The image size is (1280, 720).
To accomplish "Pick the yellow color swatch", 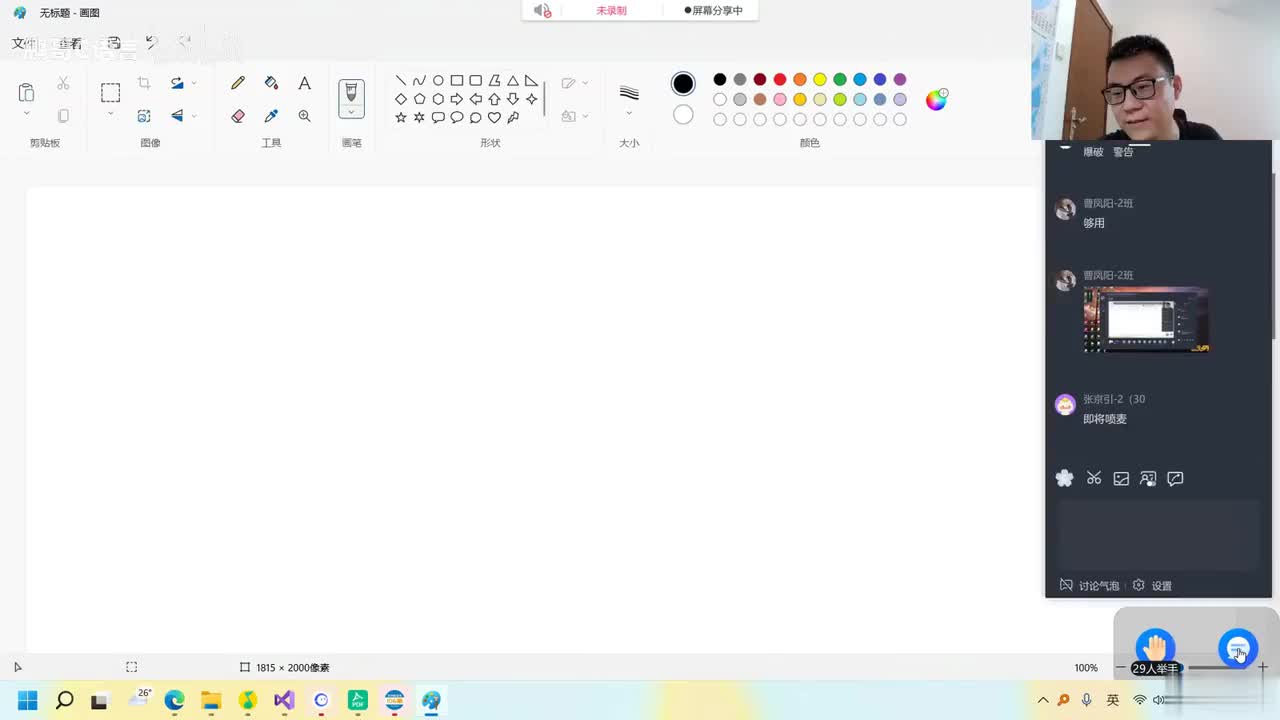I will 820,79.
